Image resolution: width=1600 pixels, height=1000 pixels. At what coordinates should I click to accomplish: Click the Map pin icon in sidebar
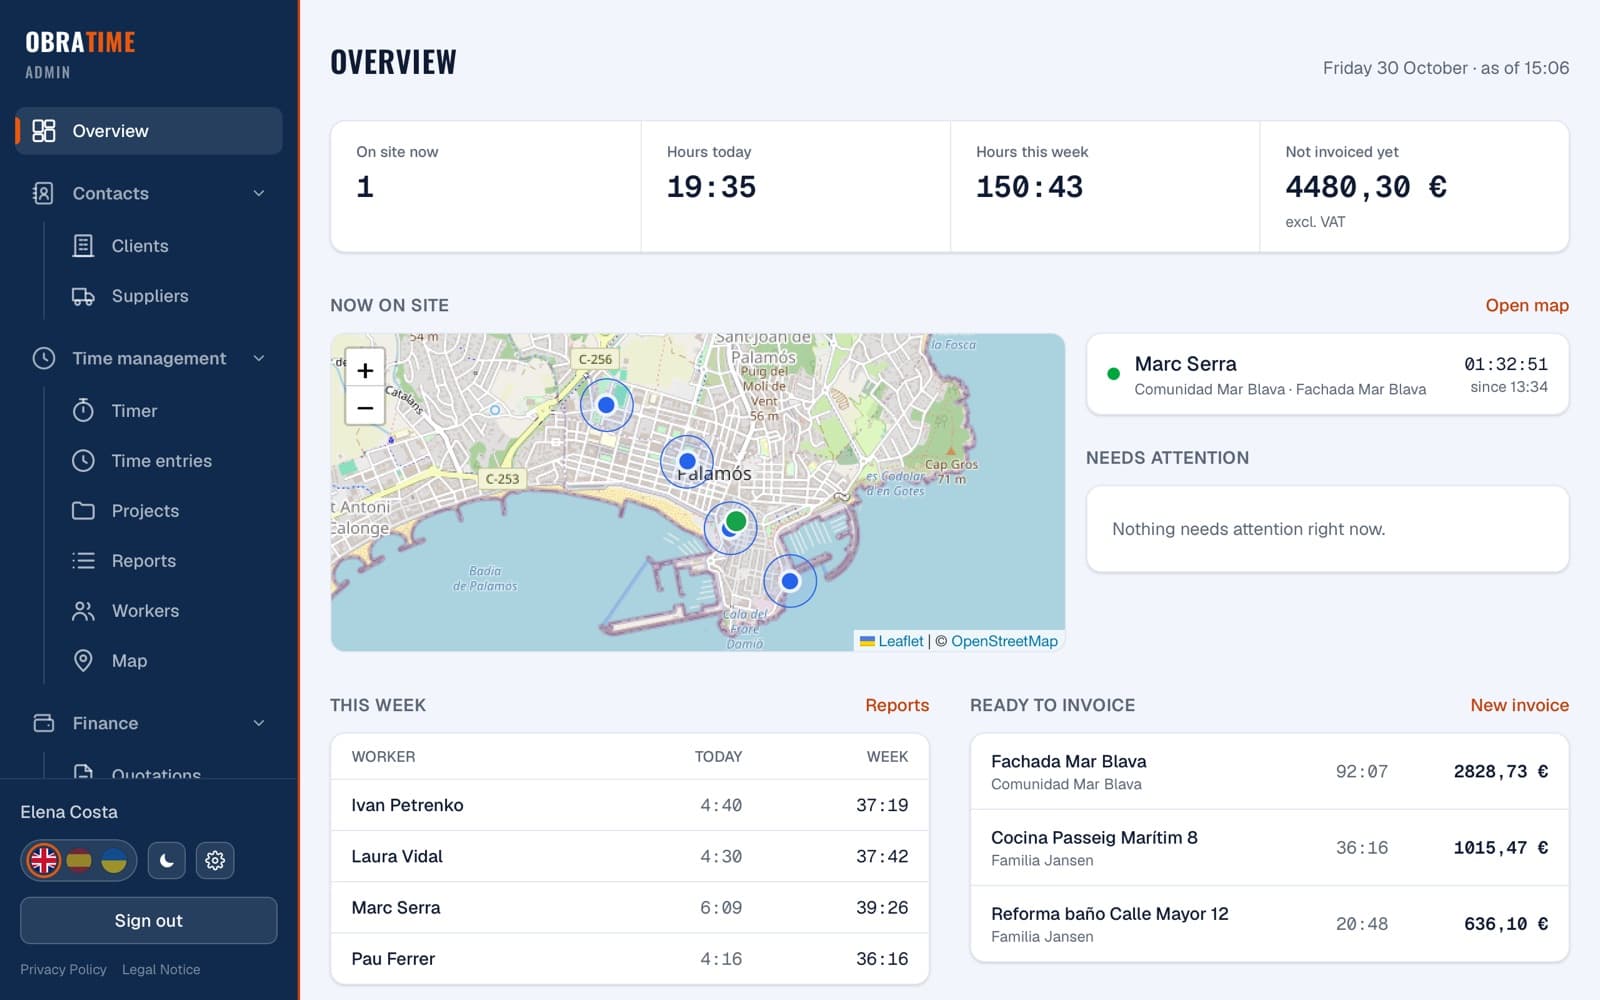tap(83, 661)
